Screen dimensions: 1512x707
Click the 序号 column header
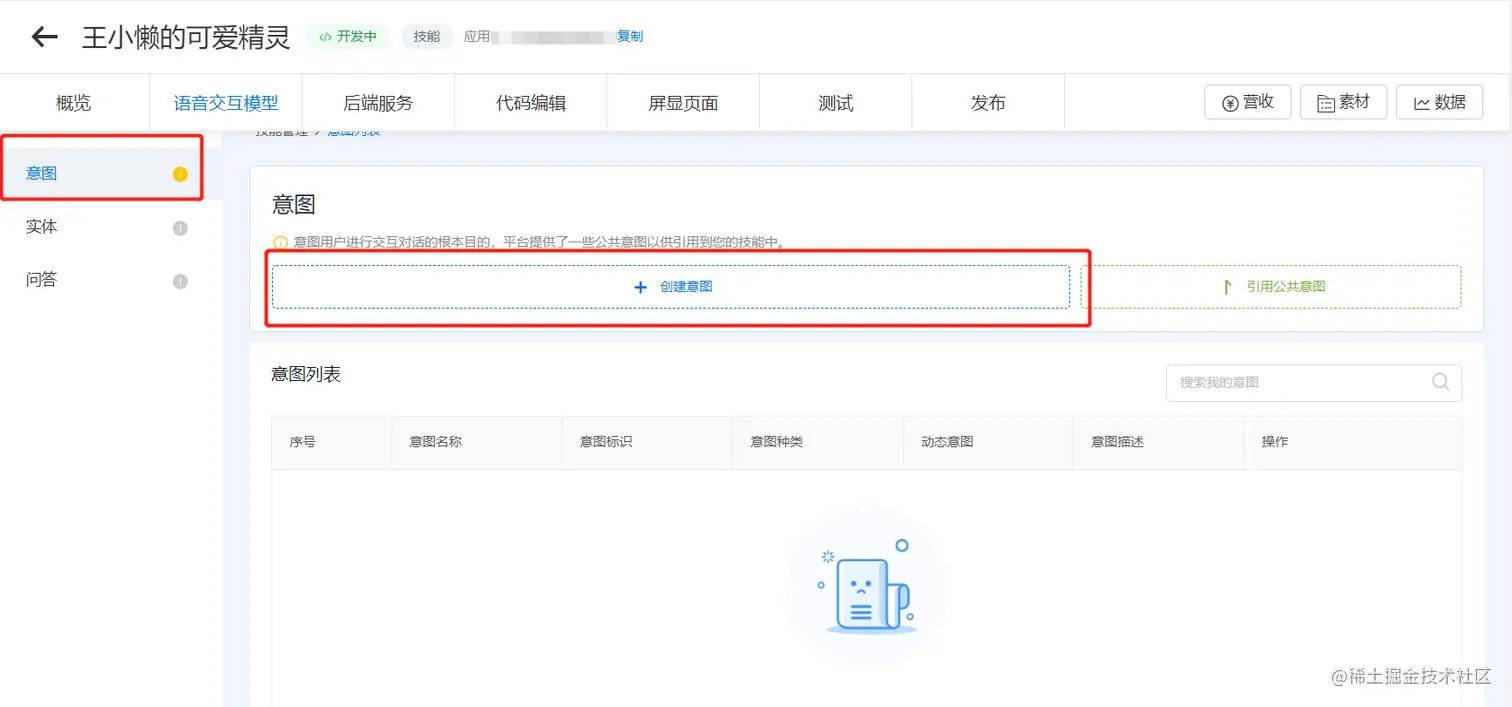pos(331,441)
